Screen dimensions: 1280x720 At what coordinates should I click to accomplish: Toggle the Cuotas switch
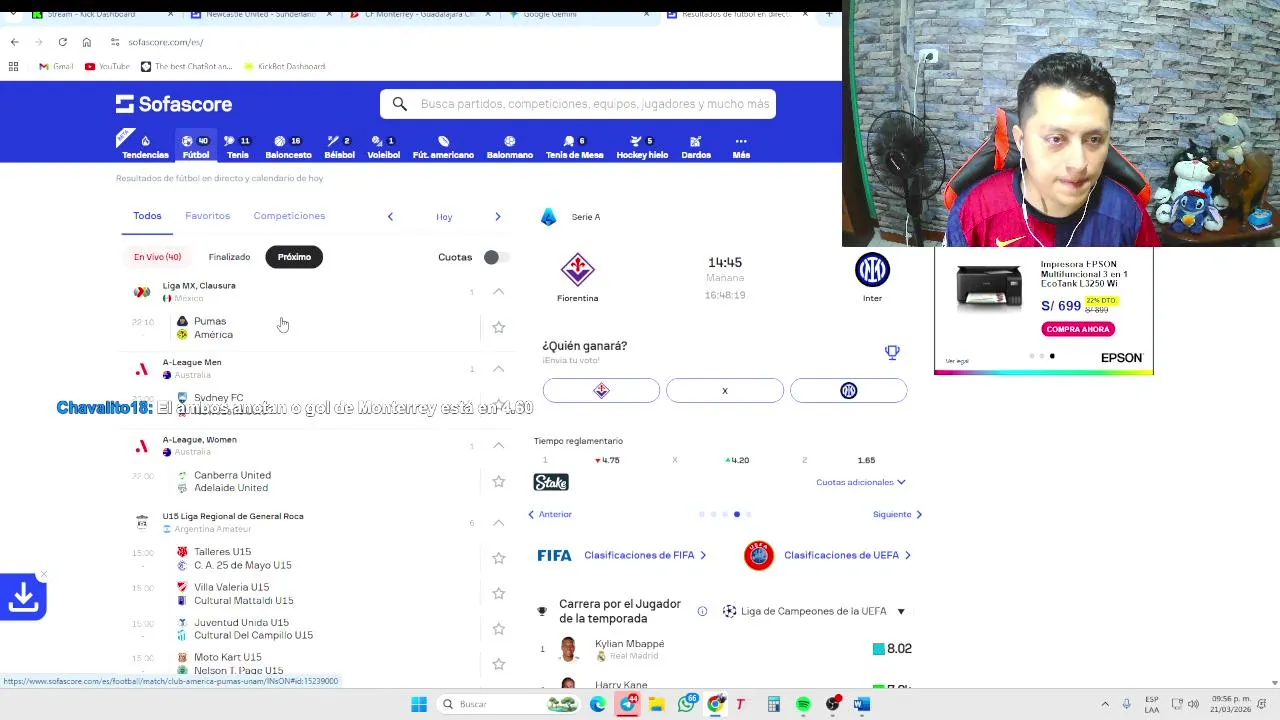coord(495,257)
